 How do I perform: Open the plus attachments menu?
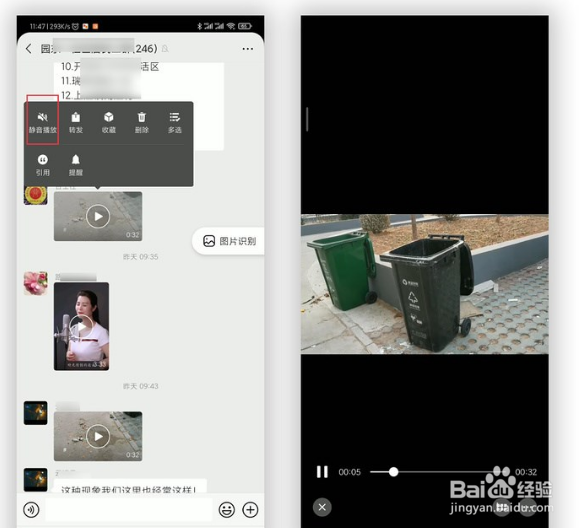[x=250, y=510]
